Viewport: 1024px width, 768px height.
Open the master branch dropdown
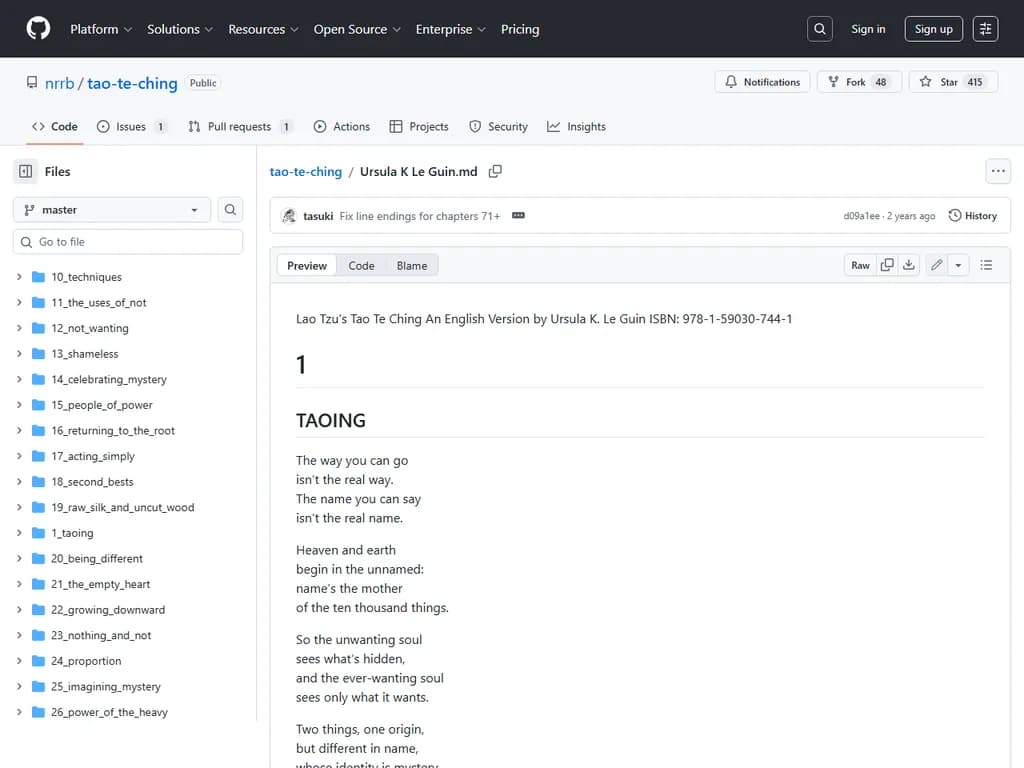pyautogui.click(x=111, y=210)
